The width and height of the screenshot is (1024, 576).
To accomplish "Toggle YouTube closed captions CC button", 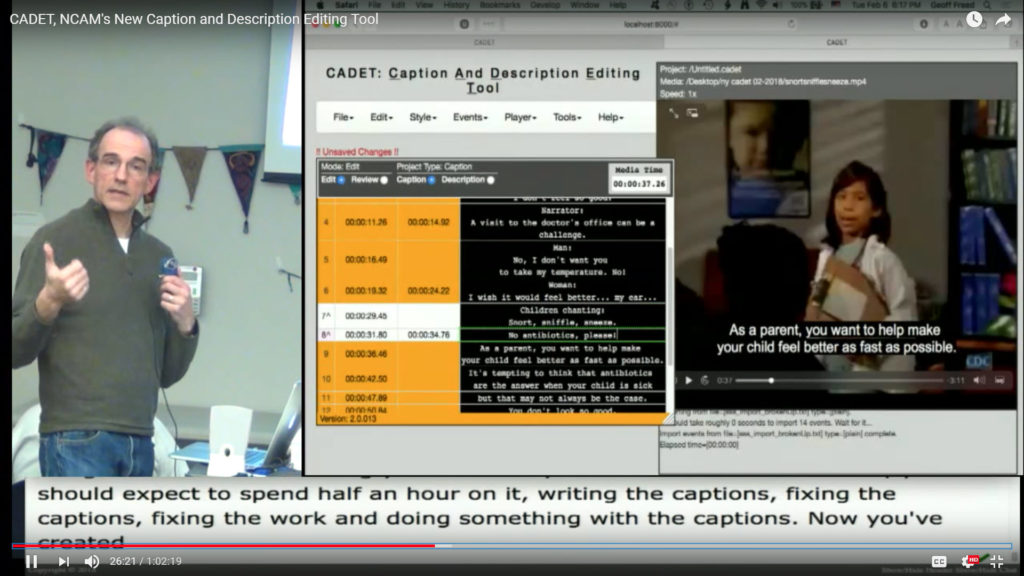I will point(938,561).
